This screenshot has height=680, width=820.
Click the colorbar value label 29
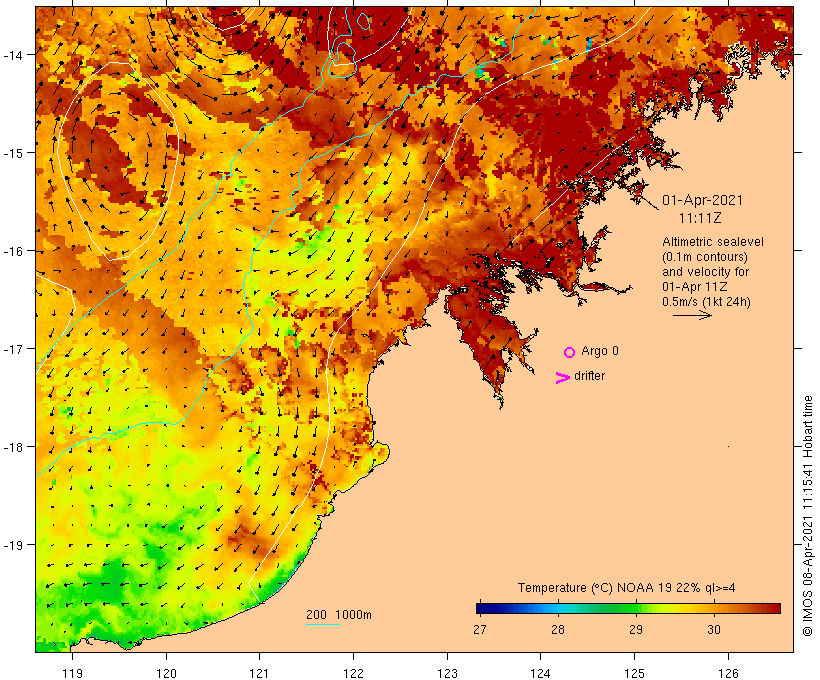[635, 630]
